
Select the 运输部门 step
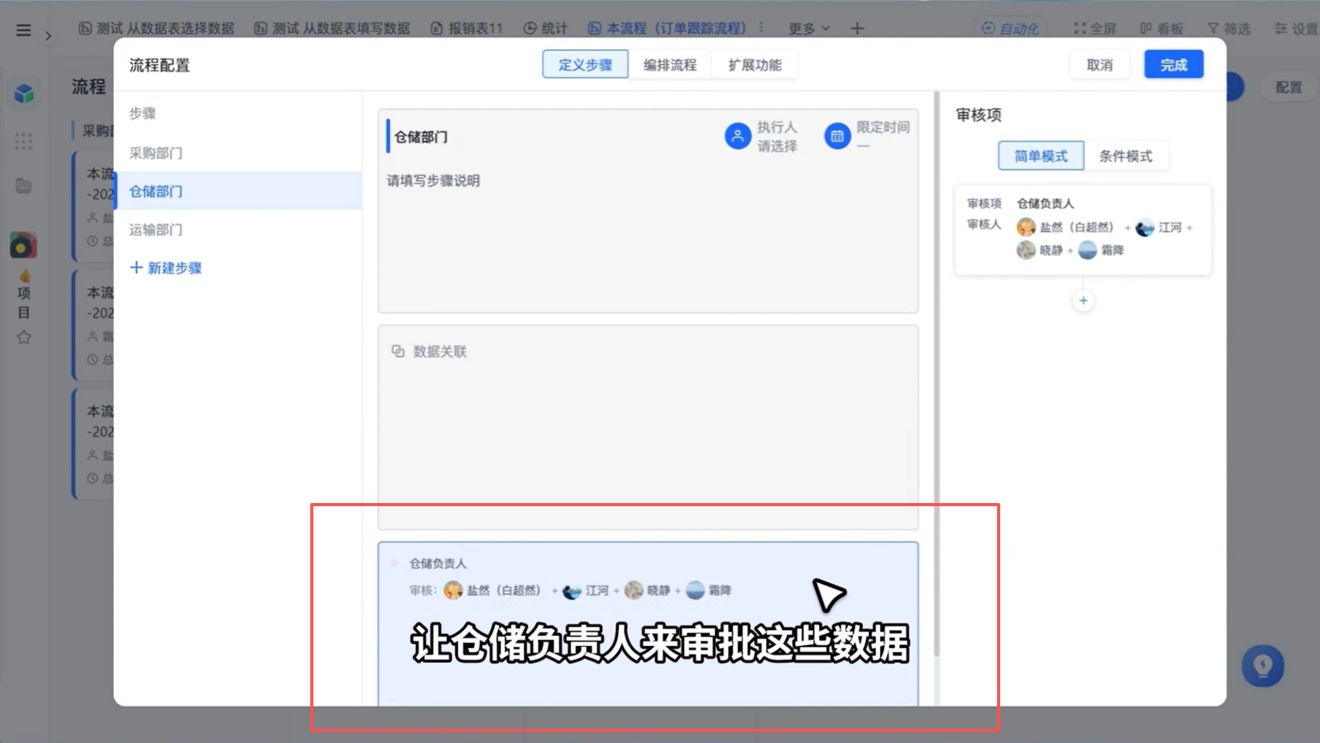point(238,229)
